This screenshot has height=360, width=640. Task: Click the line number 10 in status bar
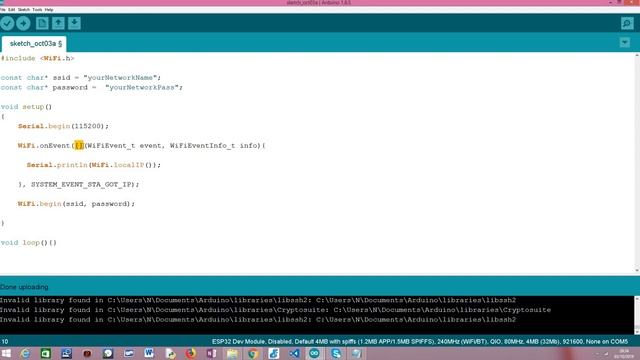[x=4, y=341]
